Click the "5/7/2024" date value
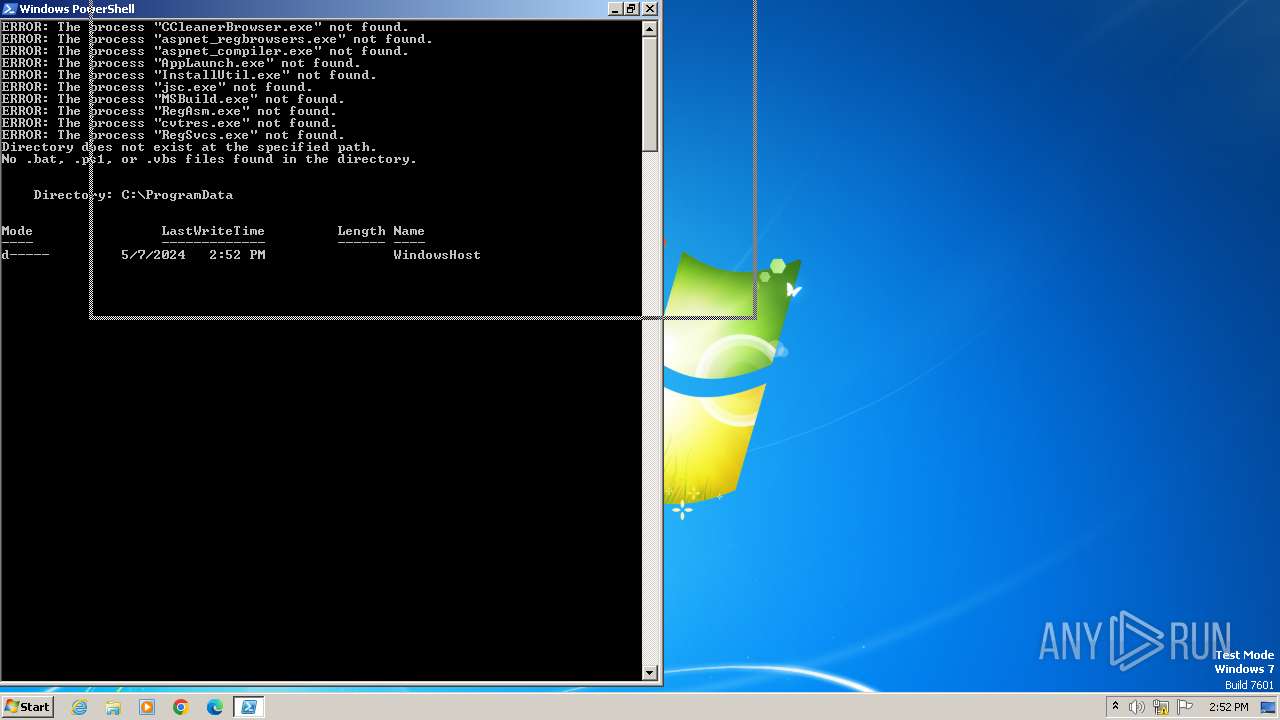This screenshot has width=1280, height=720. pyautogui.click(x=153, y=255)
